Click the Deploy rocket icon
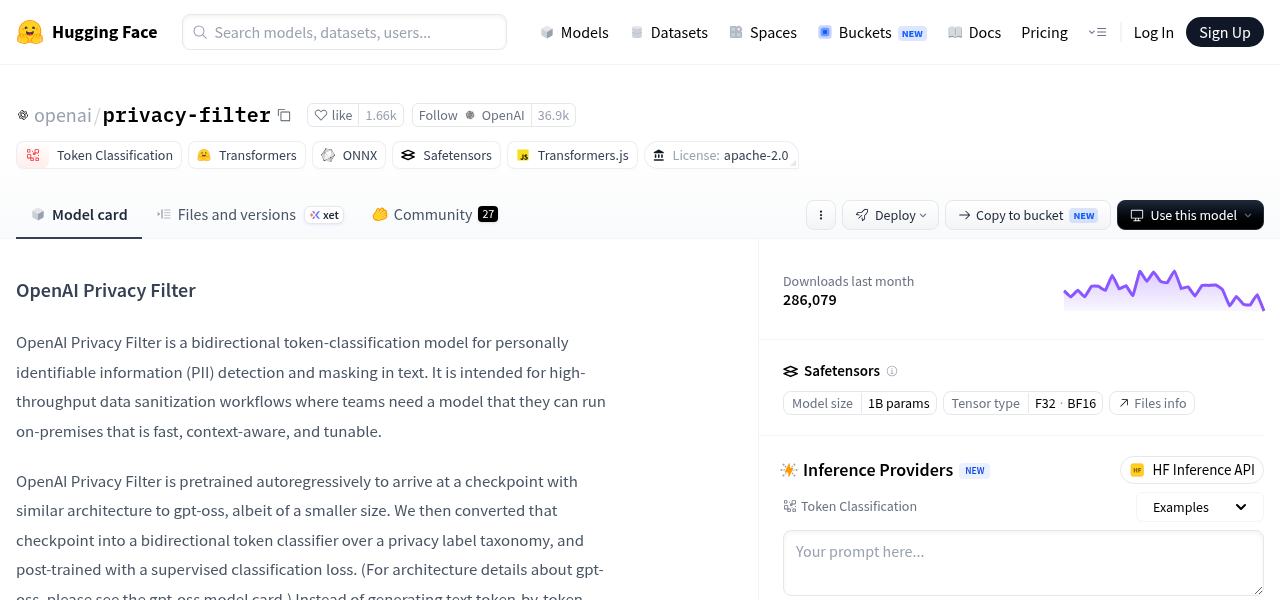Screen dimensions: 1280x600 pos(861,215)
